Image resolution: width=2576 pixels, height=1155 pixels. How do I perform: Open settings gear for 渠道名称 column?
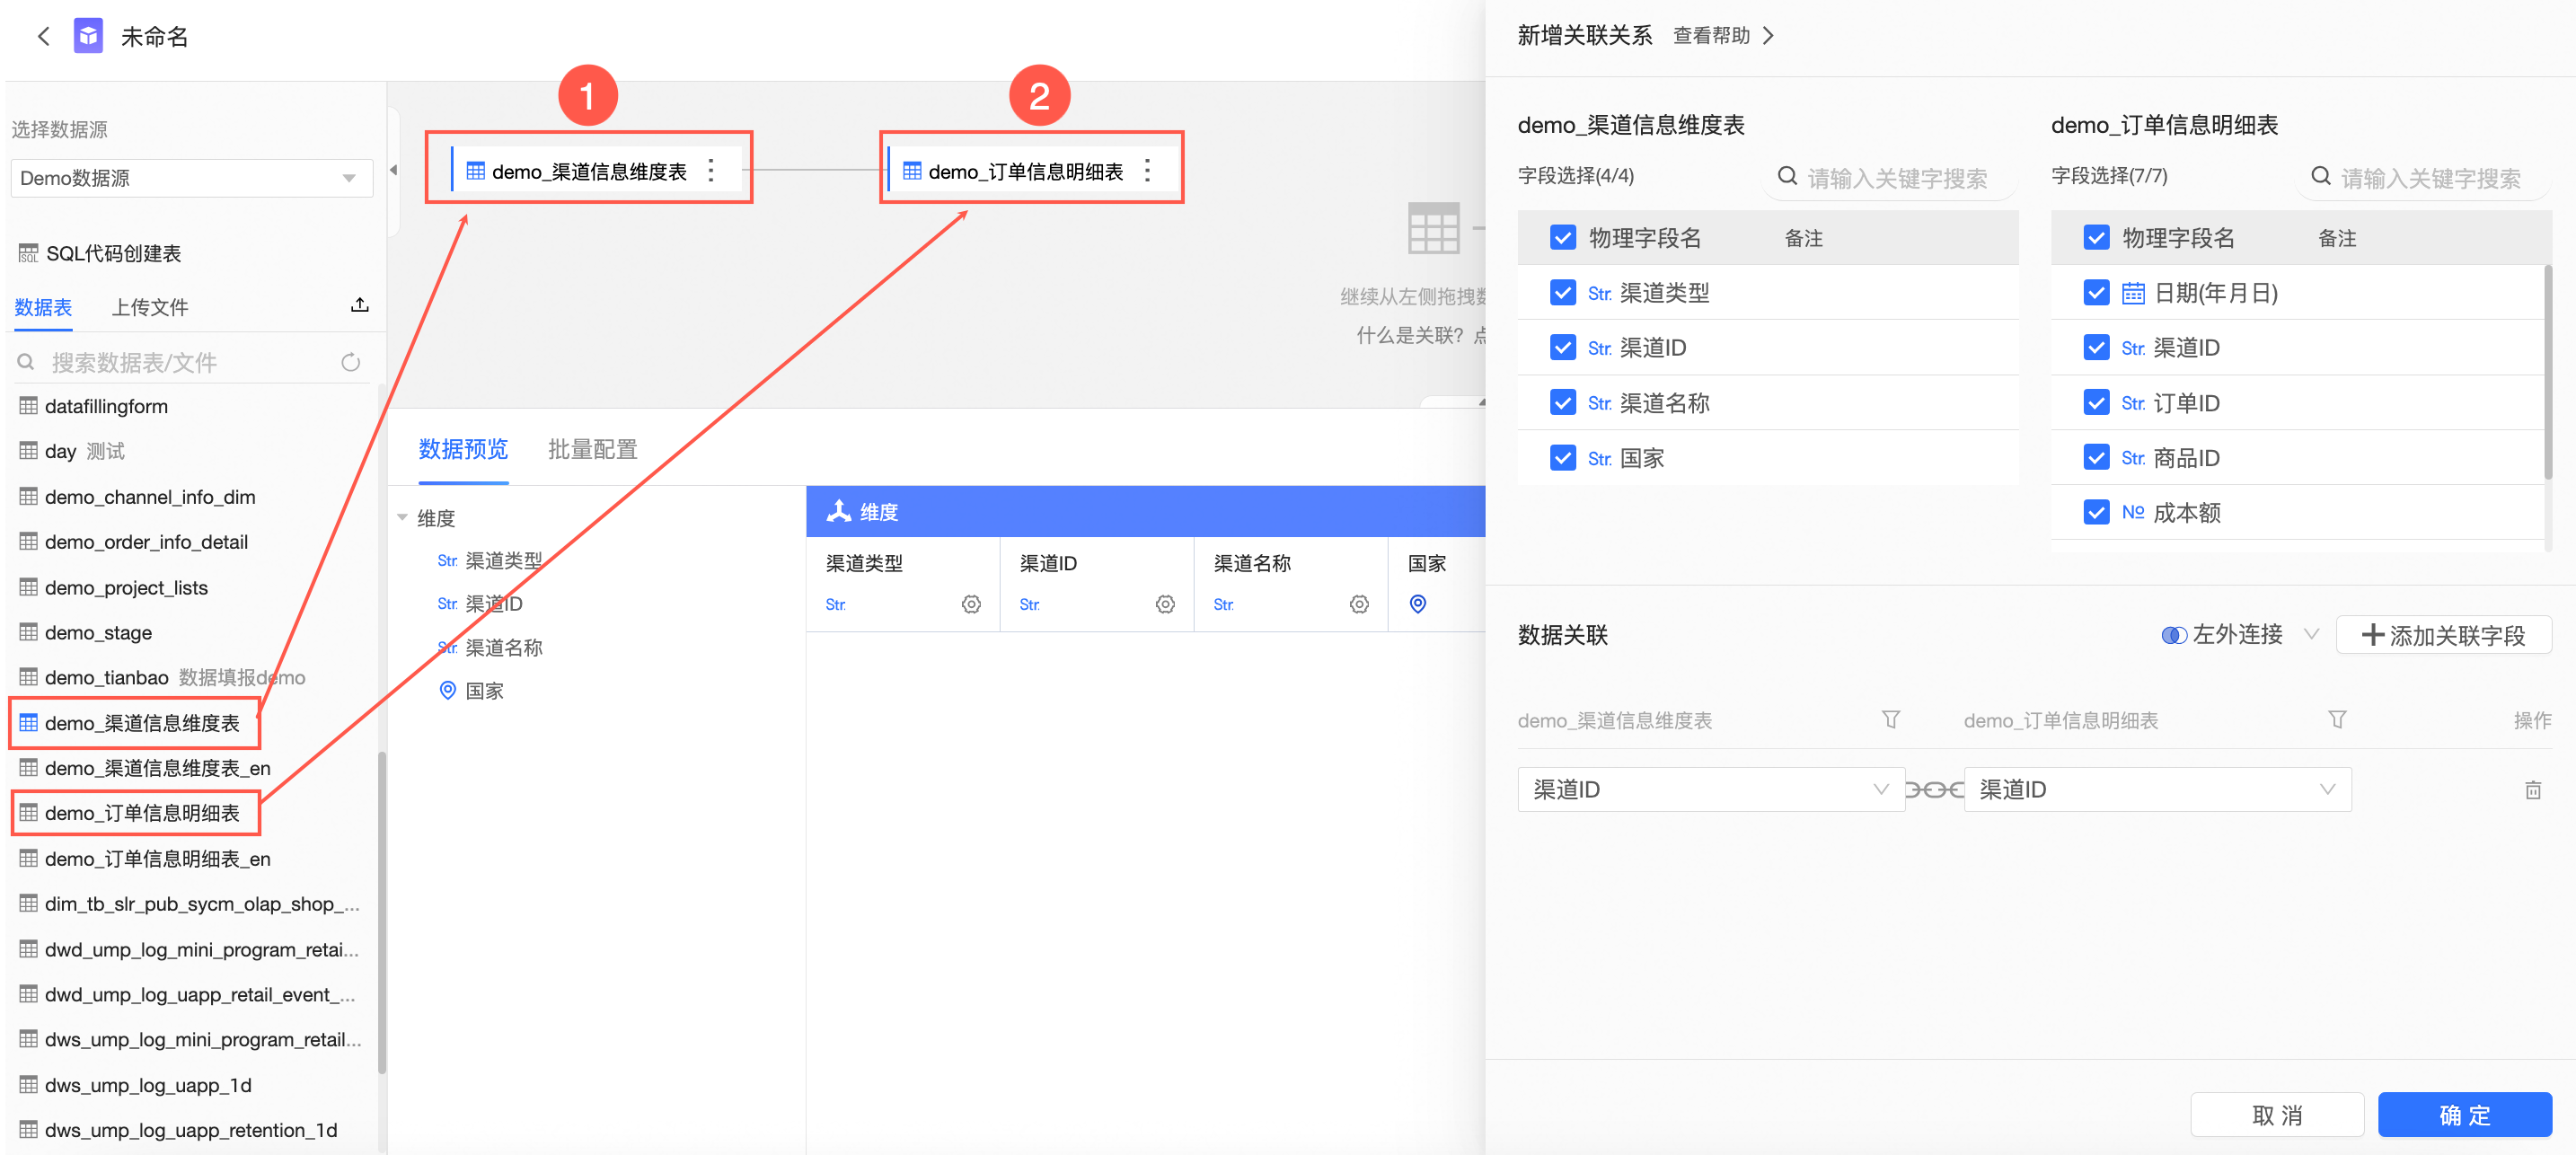[1359, 604]
